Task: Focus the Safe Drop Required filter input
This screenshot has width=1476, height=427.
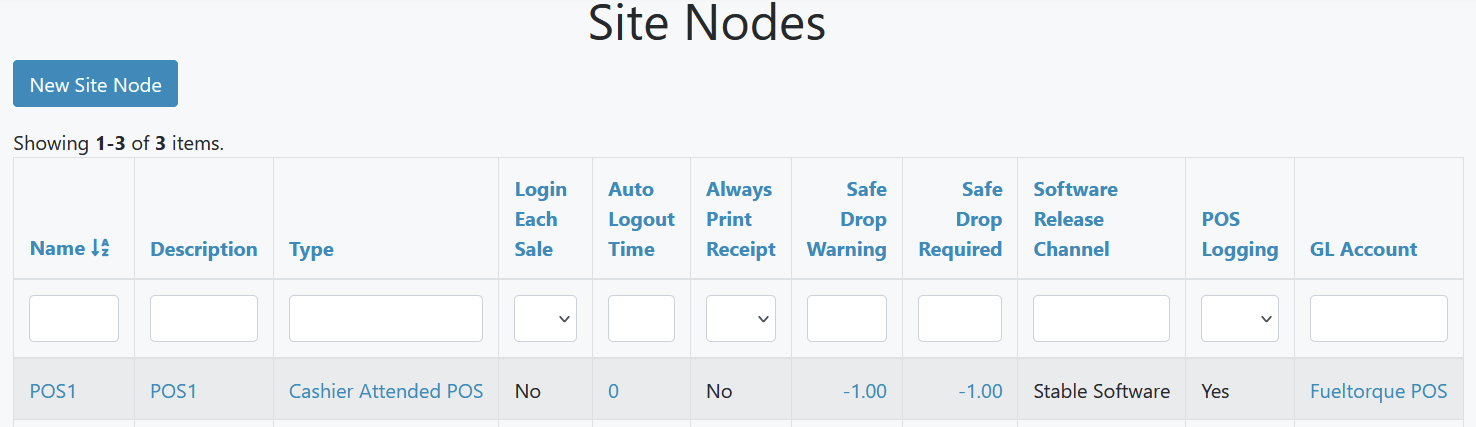Action: point(960,318)
